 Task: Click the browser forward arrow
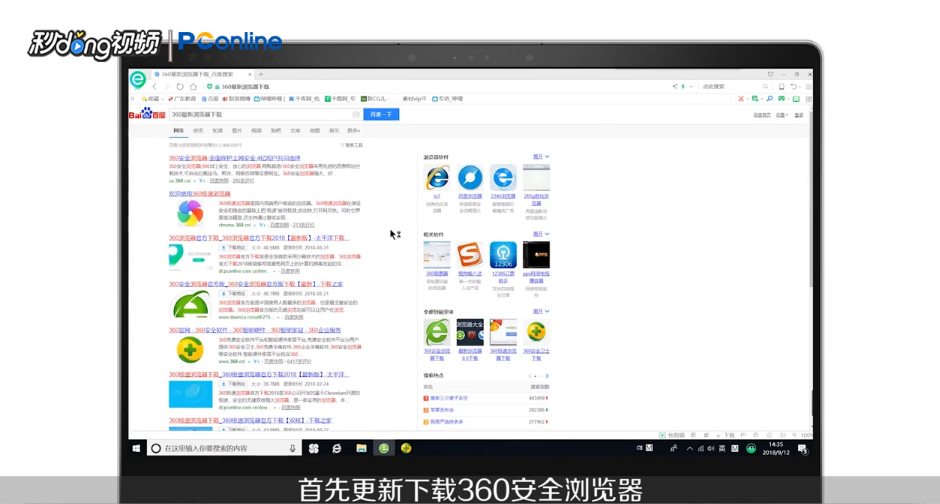click(167, 86)
